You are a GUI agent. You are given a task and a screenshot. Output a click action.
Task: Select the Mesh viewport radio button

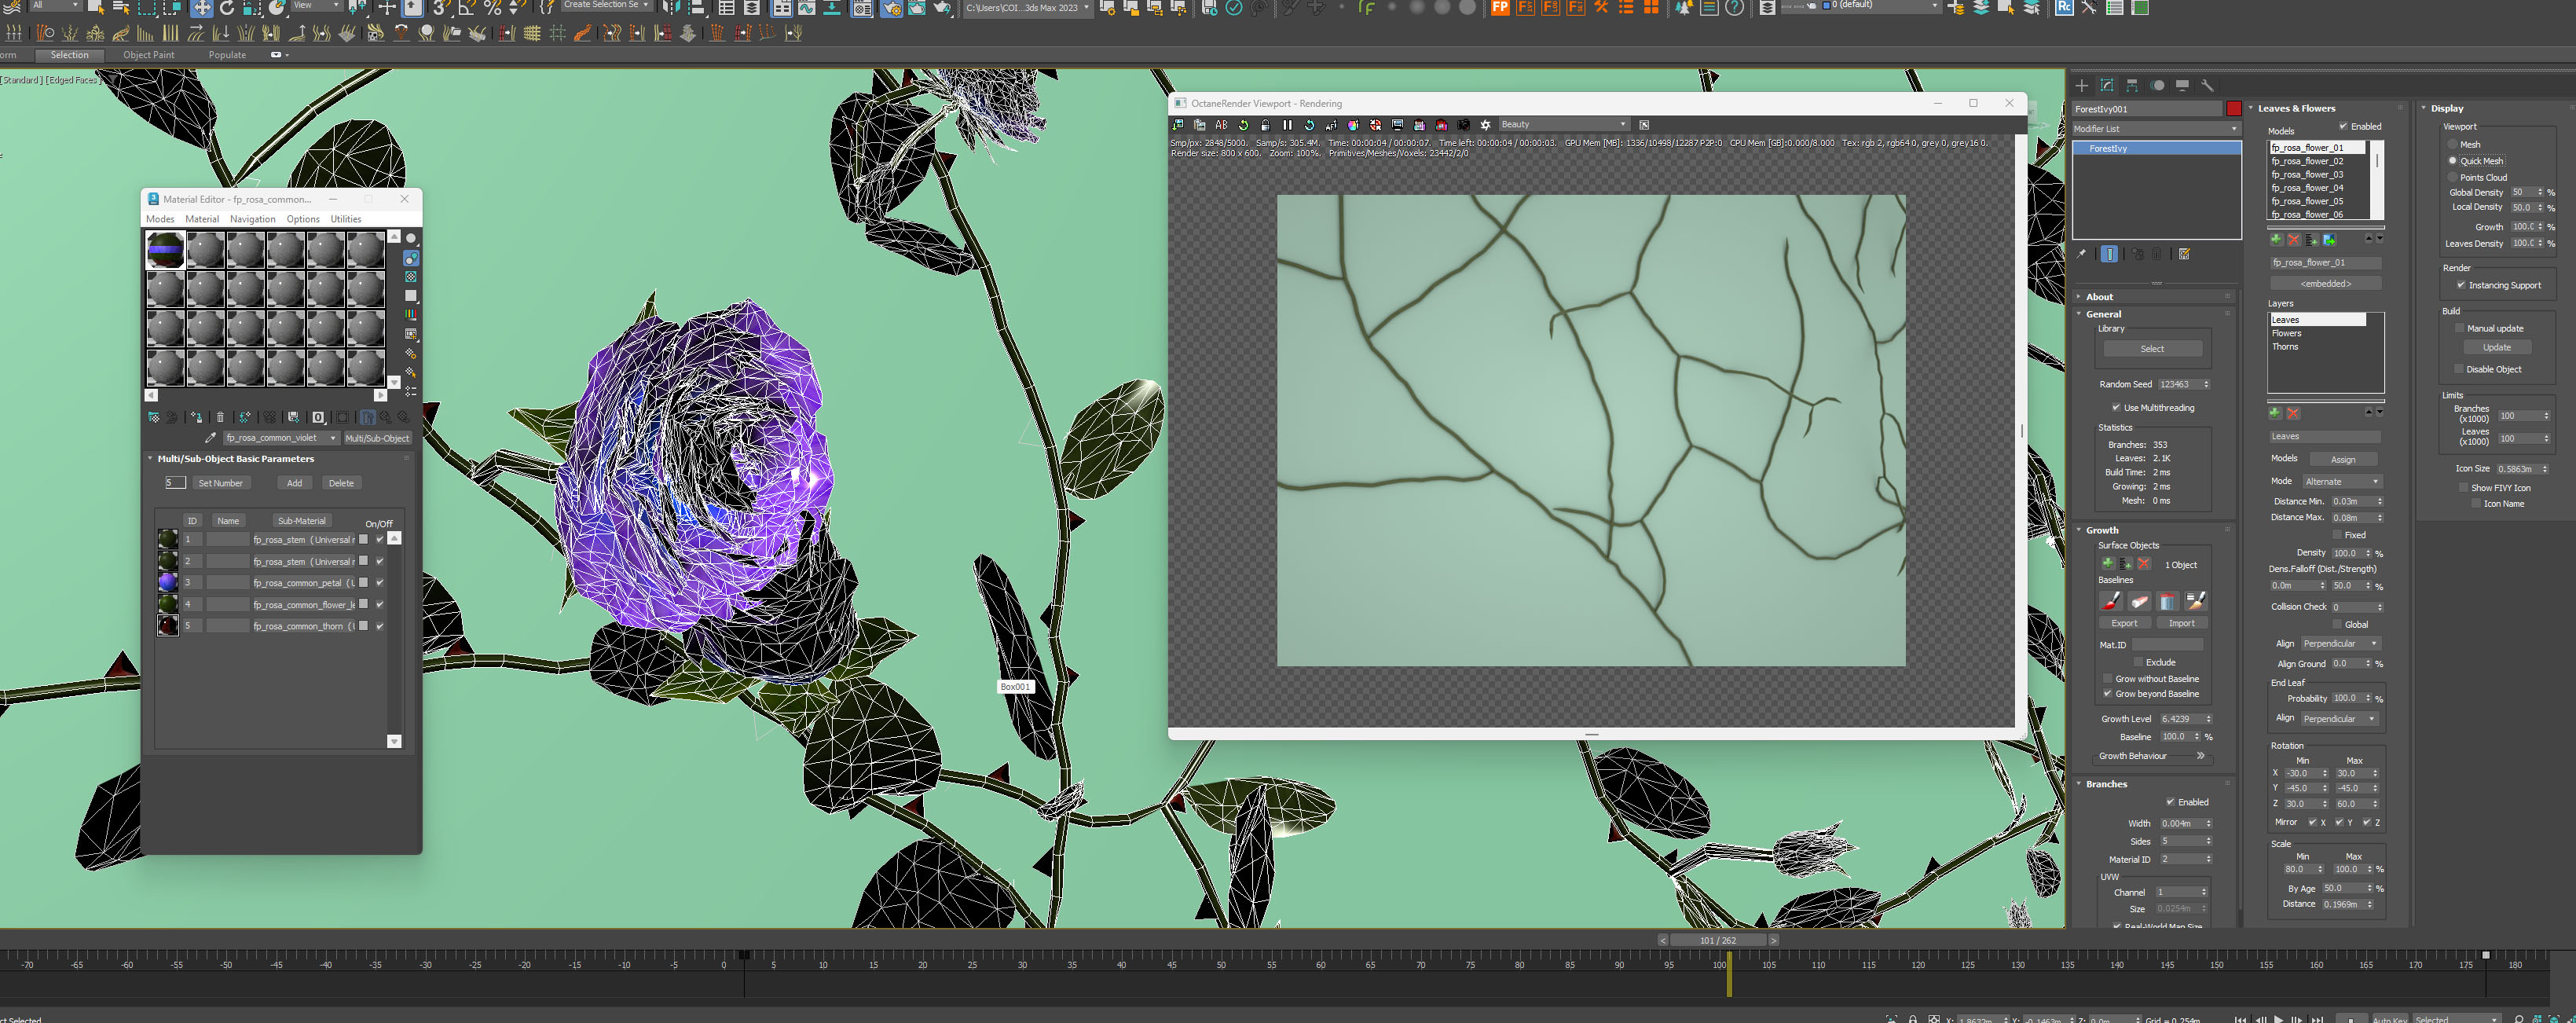pyautogui.click(x=2452, y=144)
